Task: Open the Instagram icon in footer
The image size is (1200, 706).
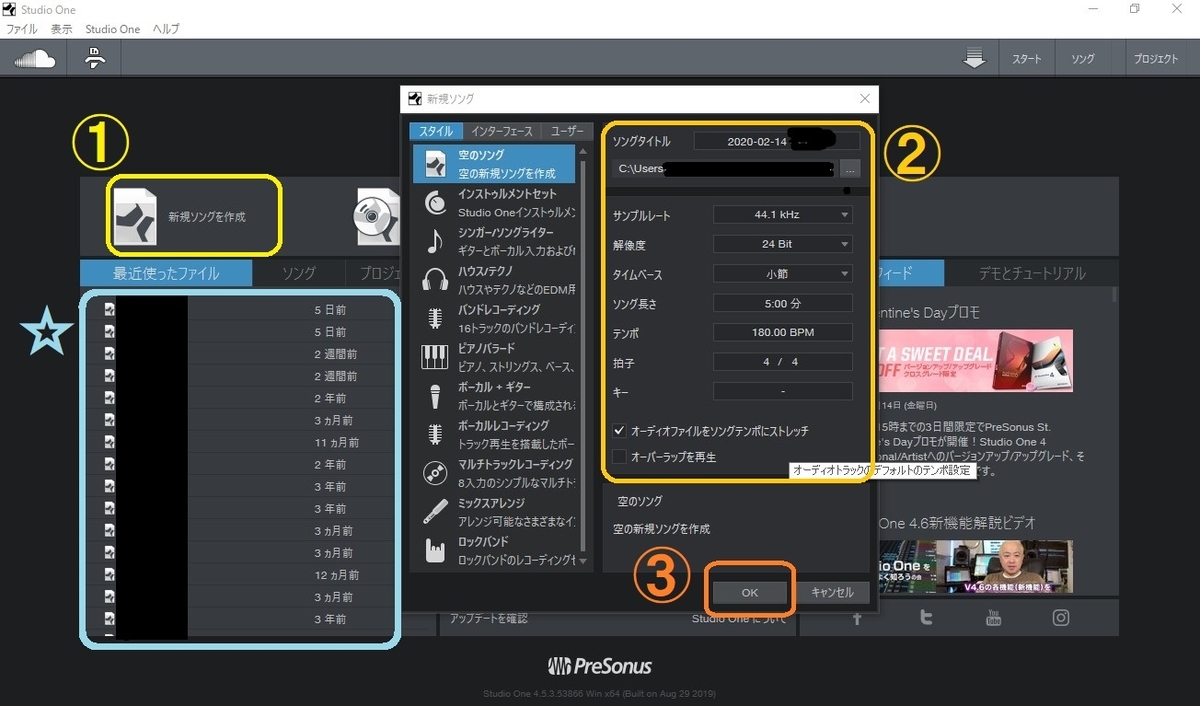Action: point(1061,618)
